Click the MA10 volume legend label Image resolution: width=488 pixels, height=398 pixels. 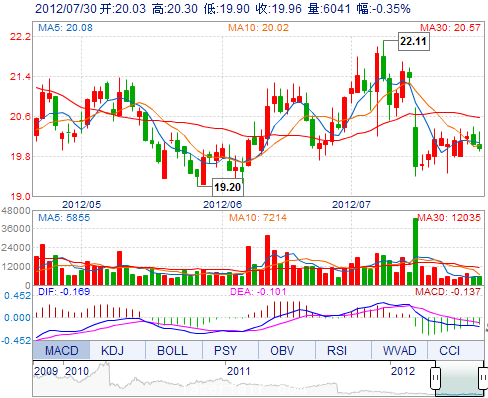coord(258,218)
